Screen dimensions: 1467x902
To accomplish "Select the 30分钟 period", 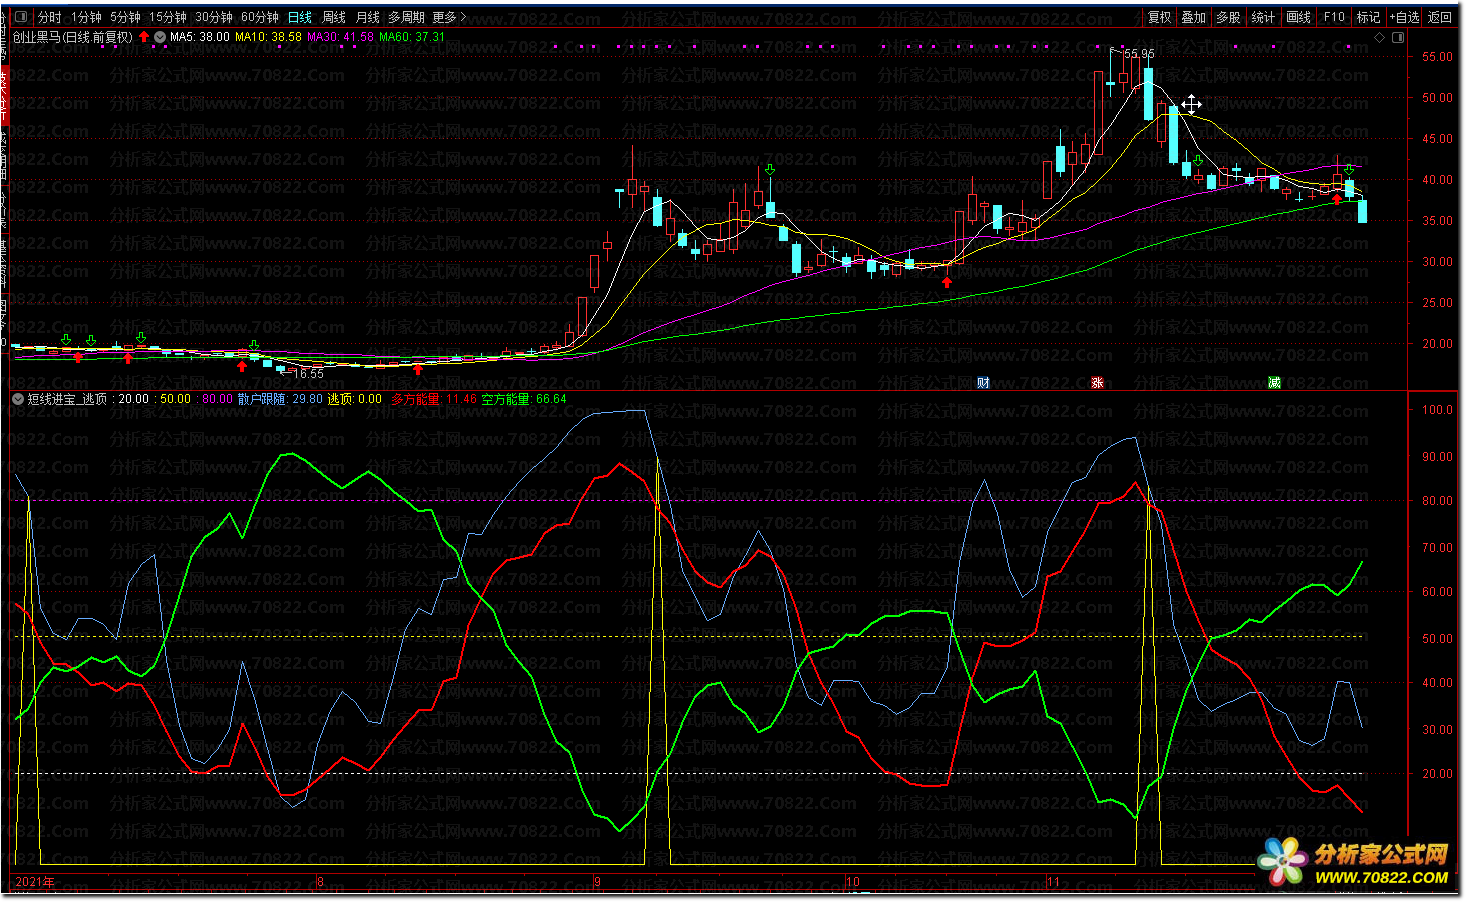I will coord(214,17).
